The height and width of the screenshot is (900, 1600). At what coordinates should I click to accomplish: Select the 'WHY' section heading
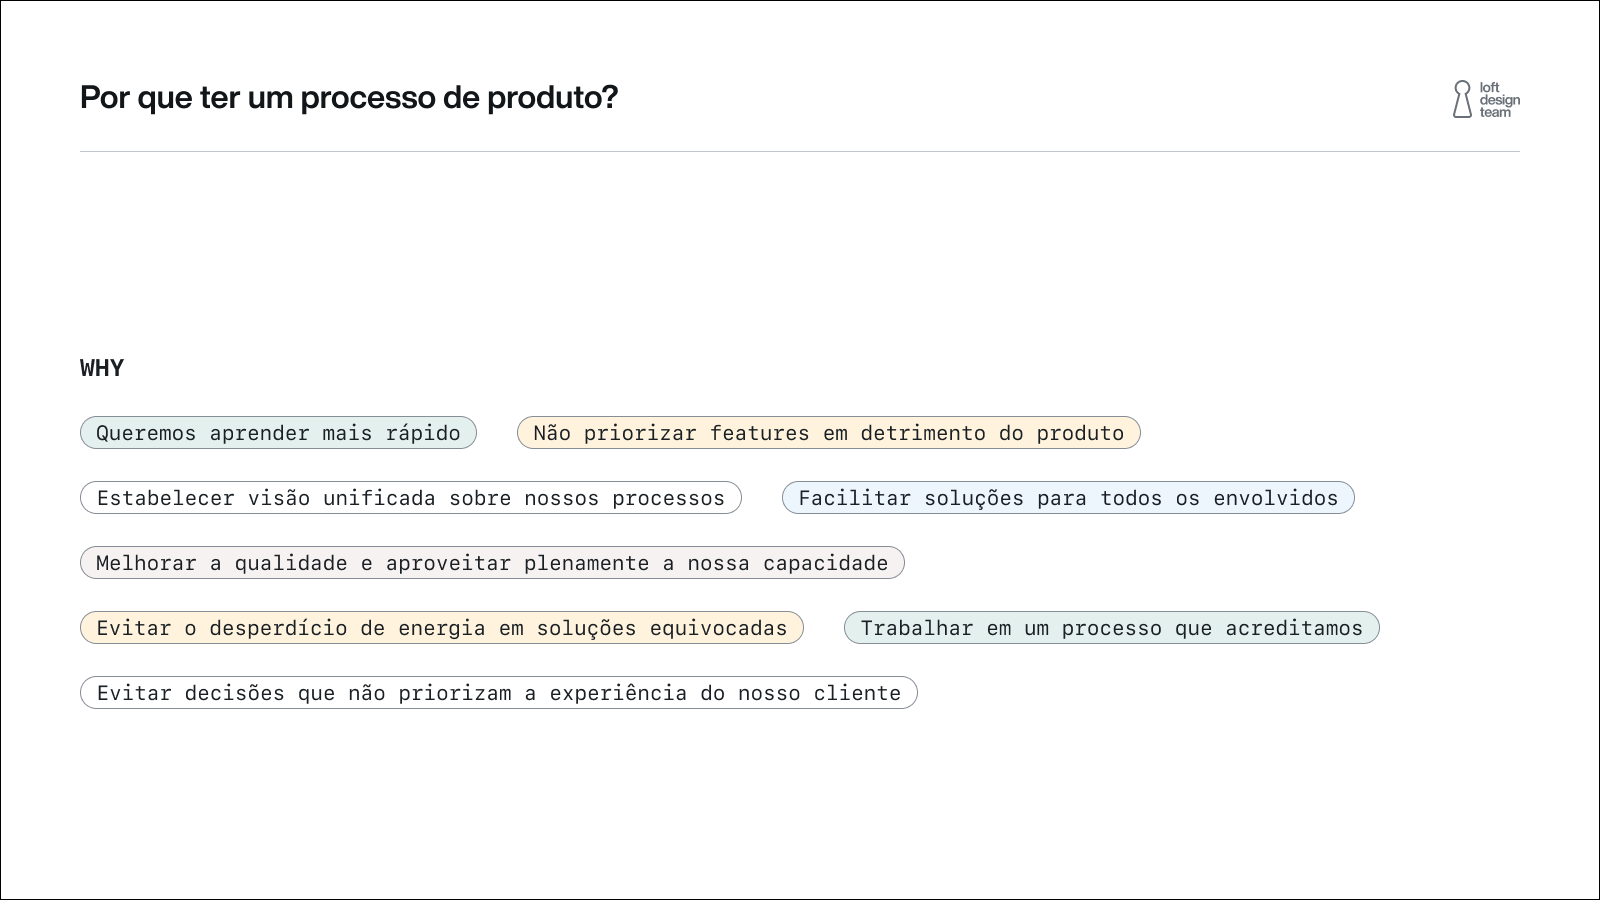[x=102, y=368]
